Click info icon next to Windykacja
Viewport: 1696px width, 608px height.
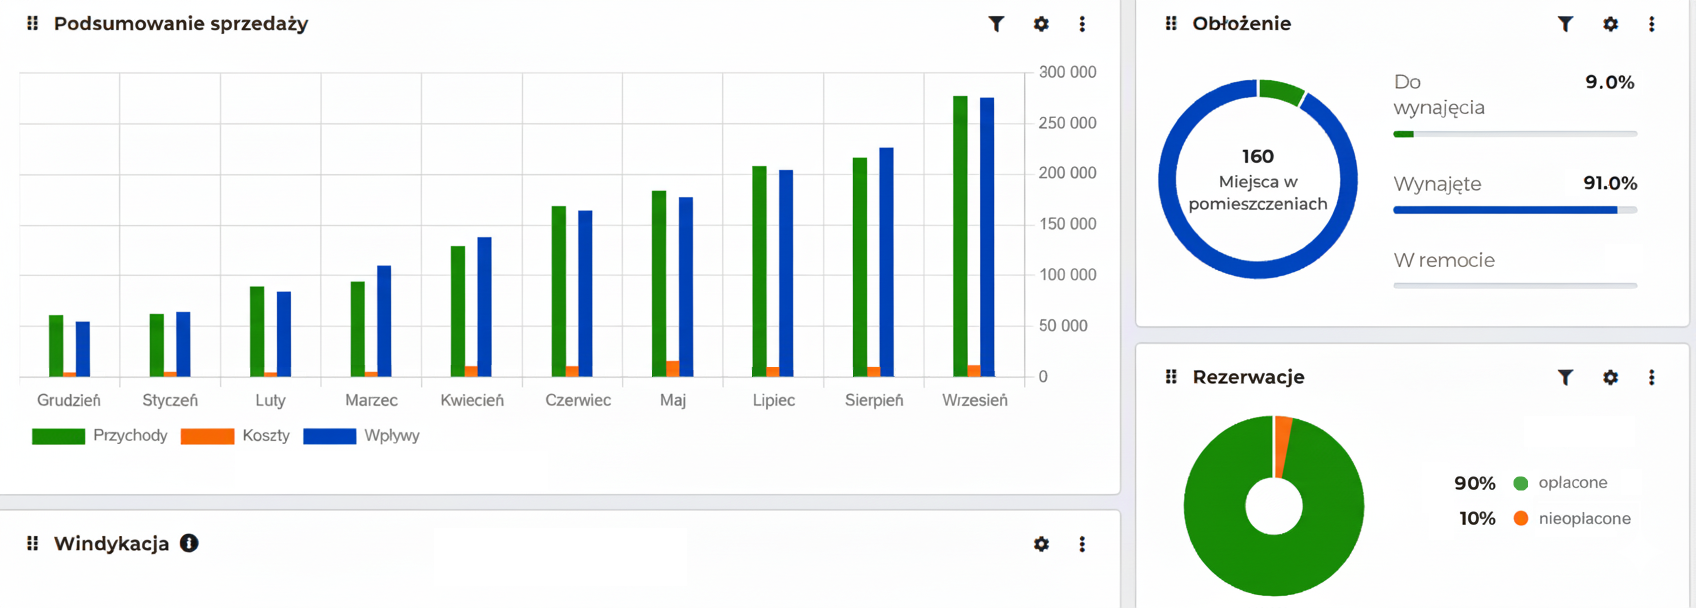189,543
